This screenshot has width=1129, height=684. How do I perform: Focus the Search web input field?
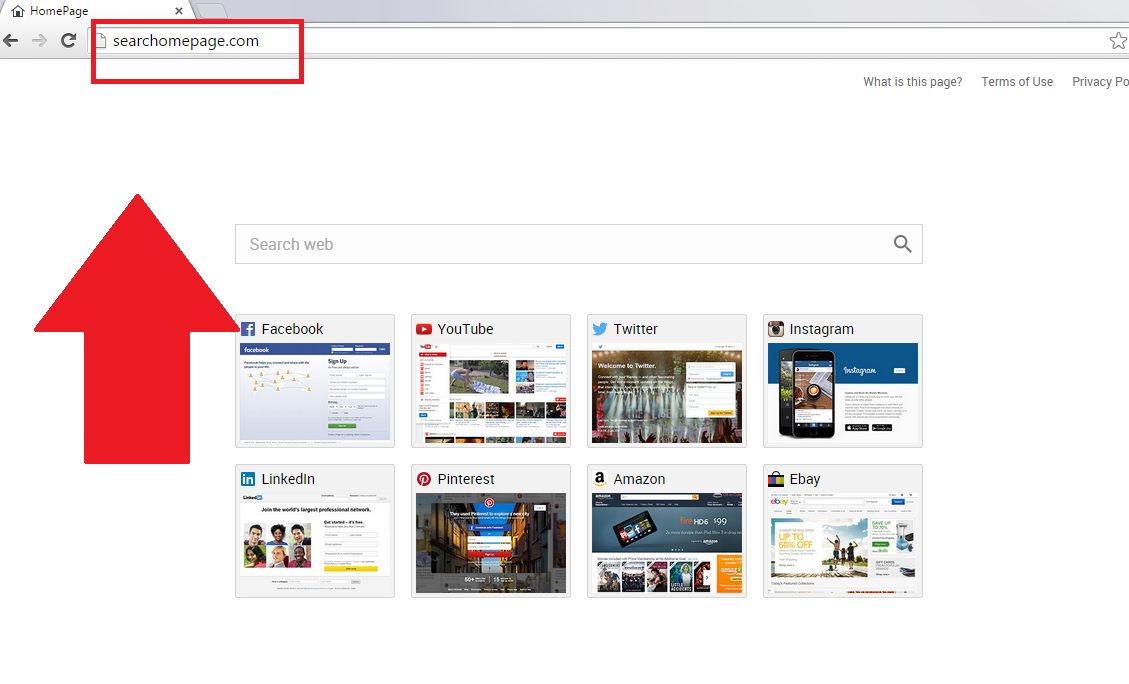pyautogui.click(x=560, y=244)
